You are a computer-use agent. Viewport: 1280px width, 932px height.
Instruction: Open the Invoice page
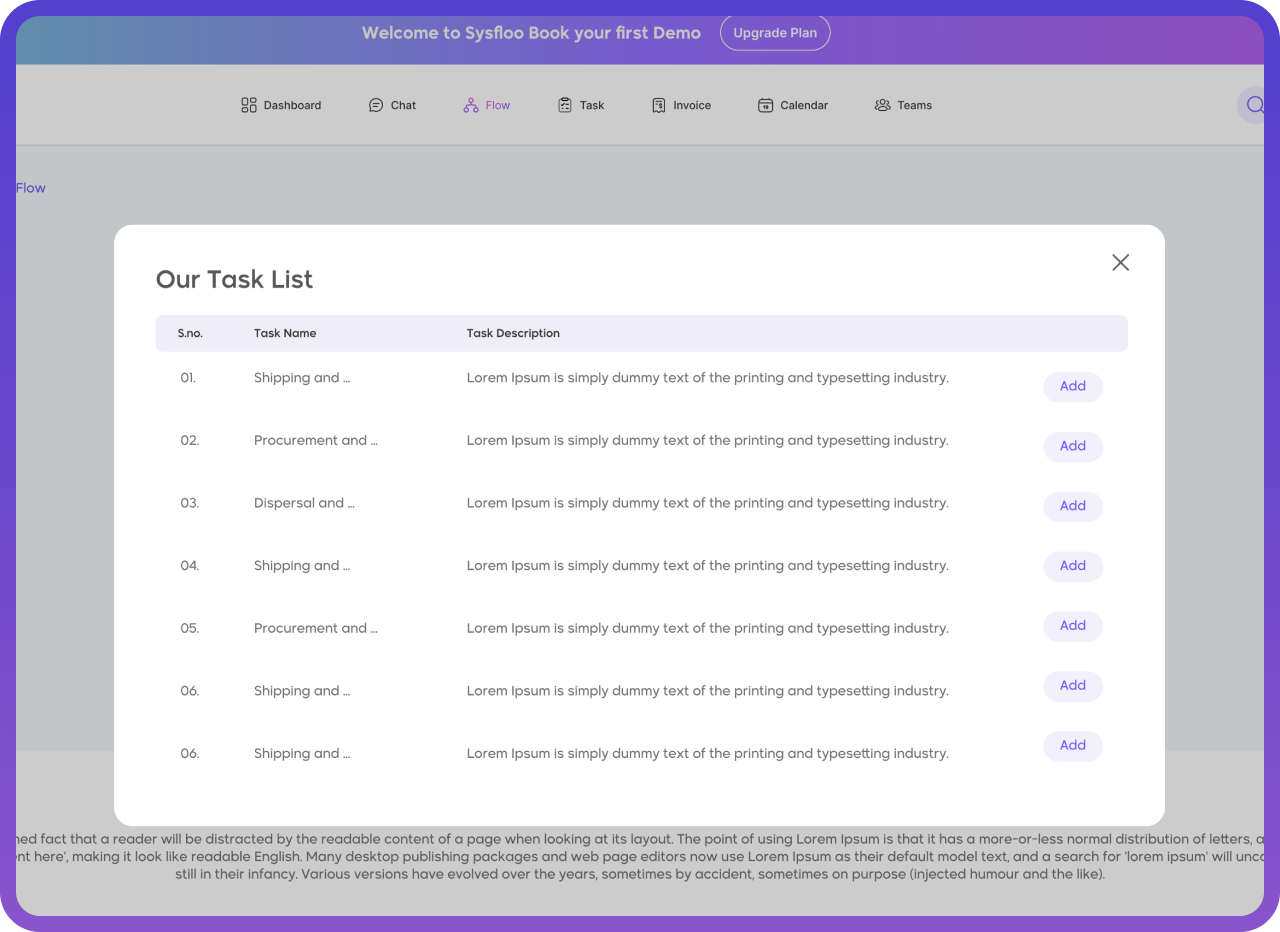click(692, 105)
